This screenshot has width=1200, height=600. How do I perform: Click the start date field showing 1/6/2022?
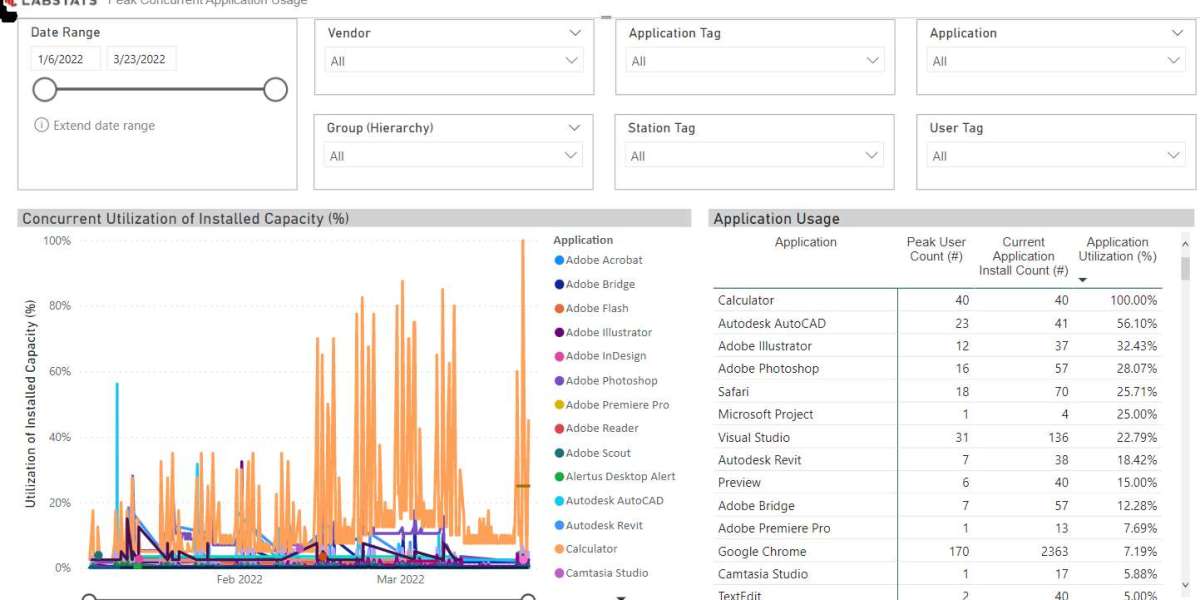(x=63, y=58)
